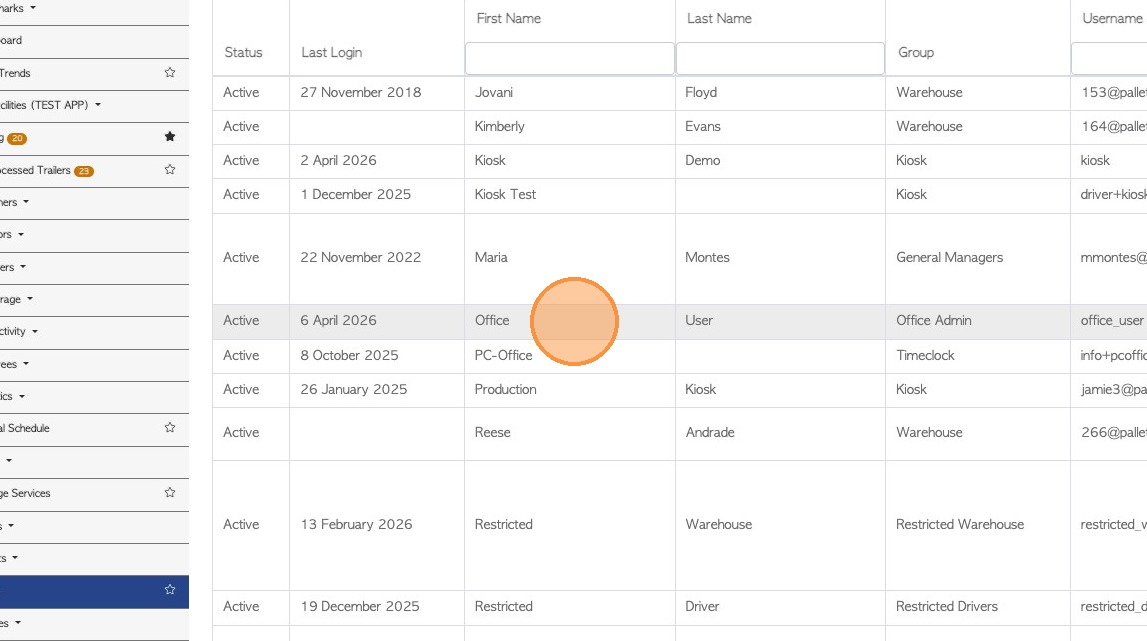Sort by the Group column header
The image size is (1147, 641).
point(915,52)
